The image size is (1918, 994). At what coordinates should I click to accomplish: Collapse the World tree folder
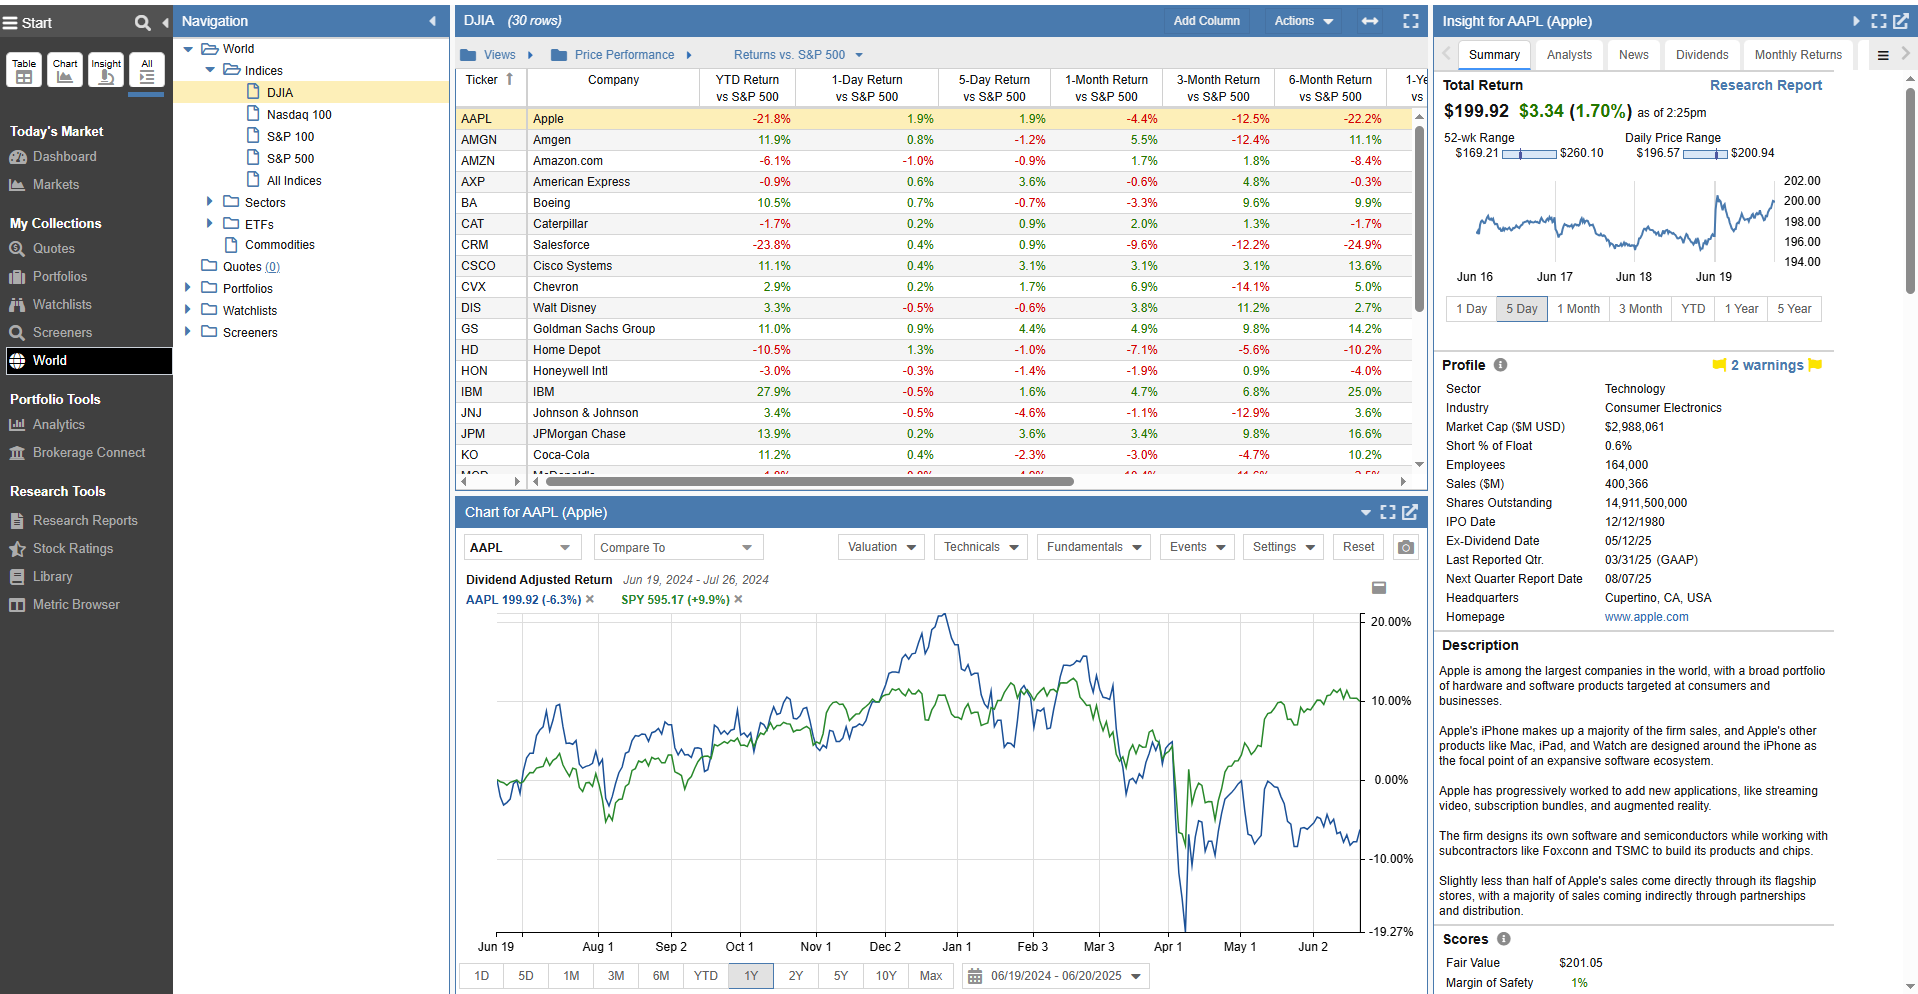point(188,49)
